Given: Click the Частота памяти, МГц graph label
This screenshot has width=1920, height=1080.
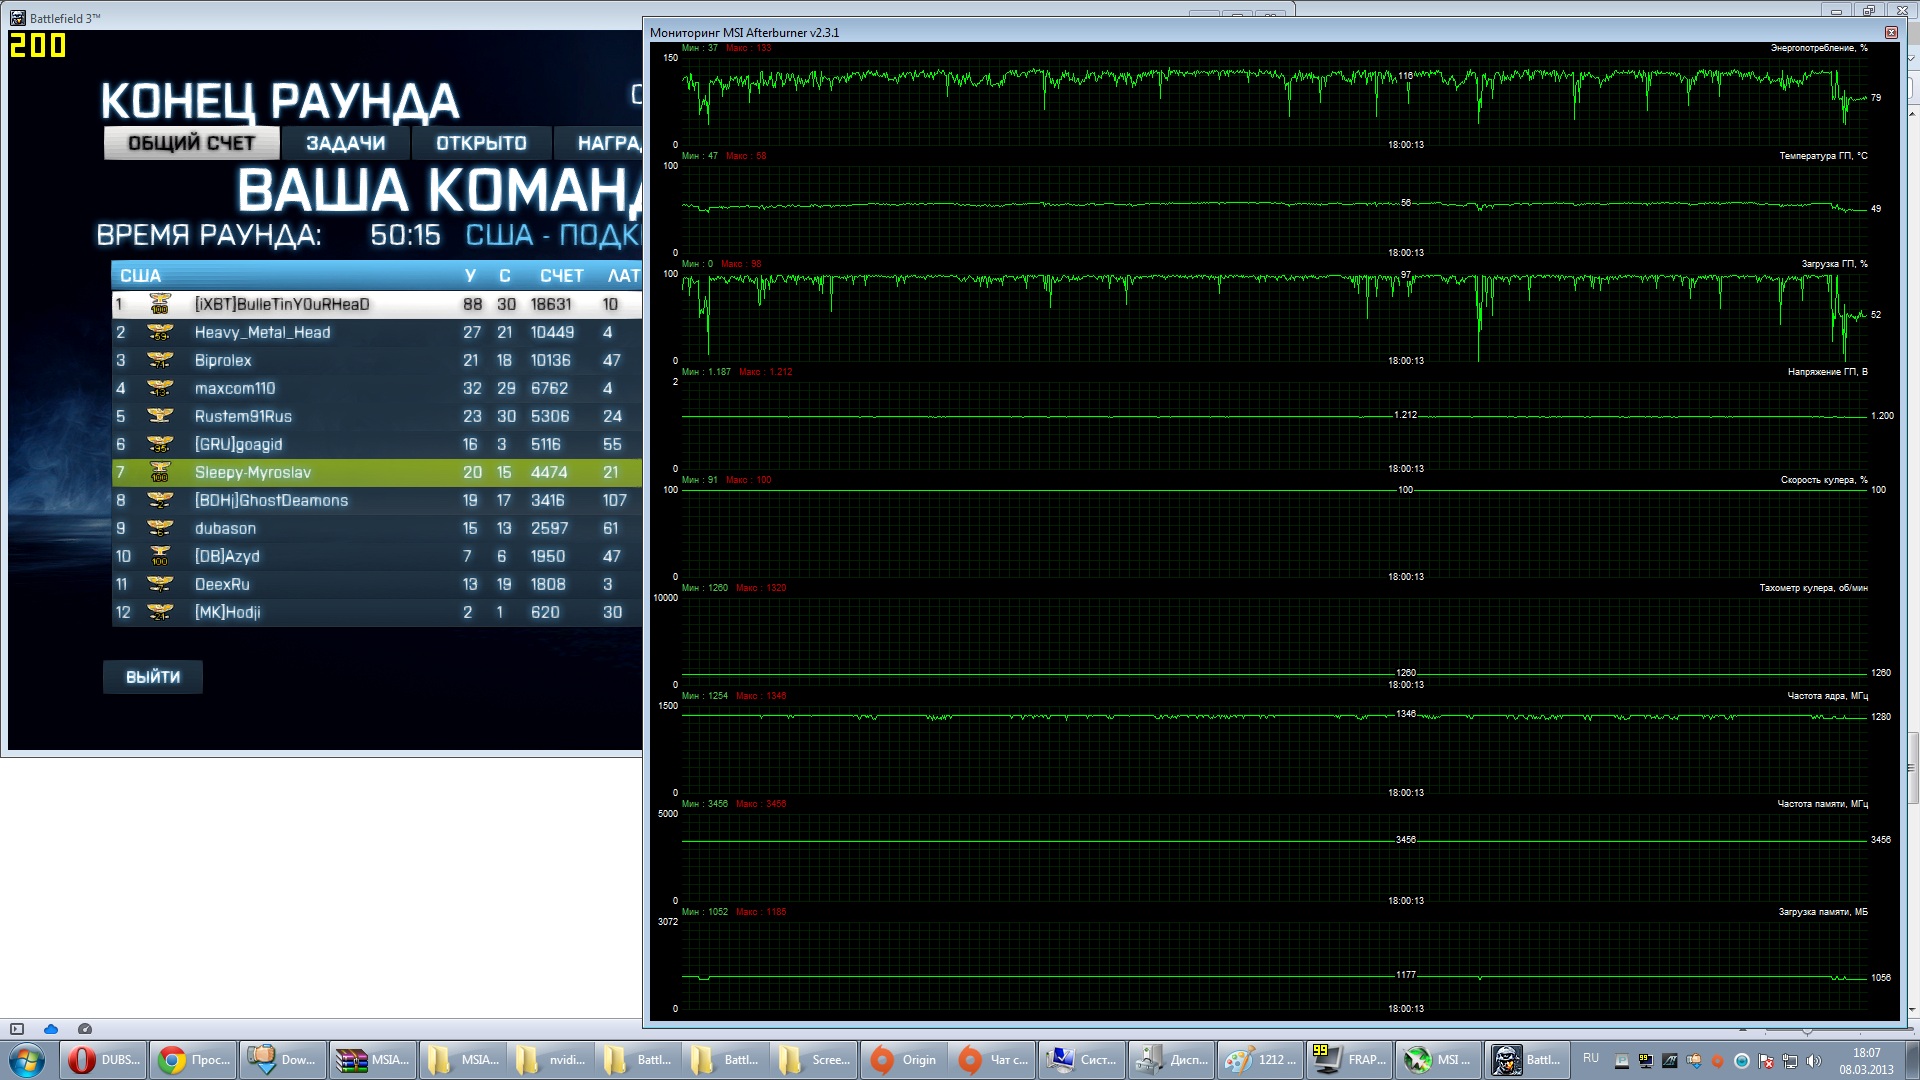Looking at the screenshot, I should (1822, 804).
